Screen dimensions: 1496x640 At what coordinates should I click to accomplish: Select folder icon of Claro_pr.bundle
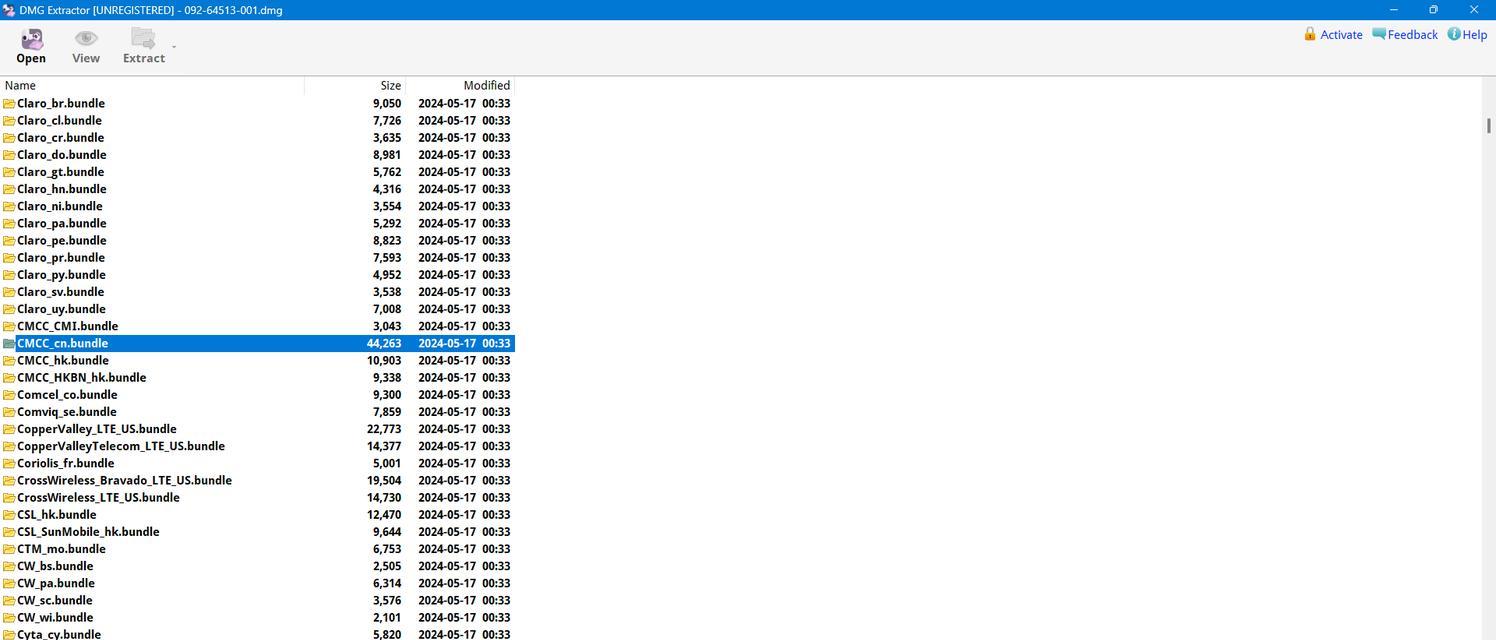pyautogui.click(x=9, y=257)
